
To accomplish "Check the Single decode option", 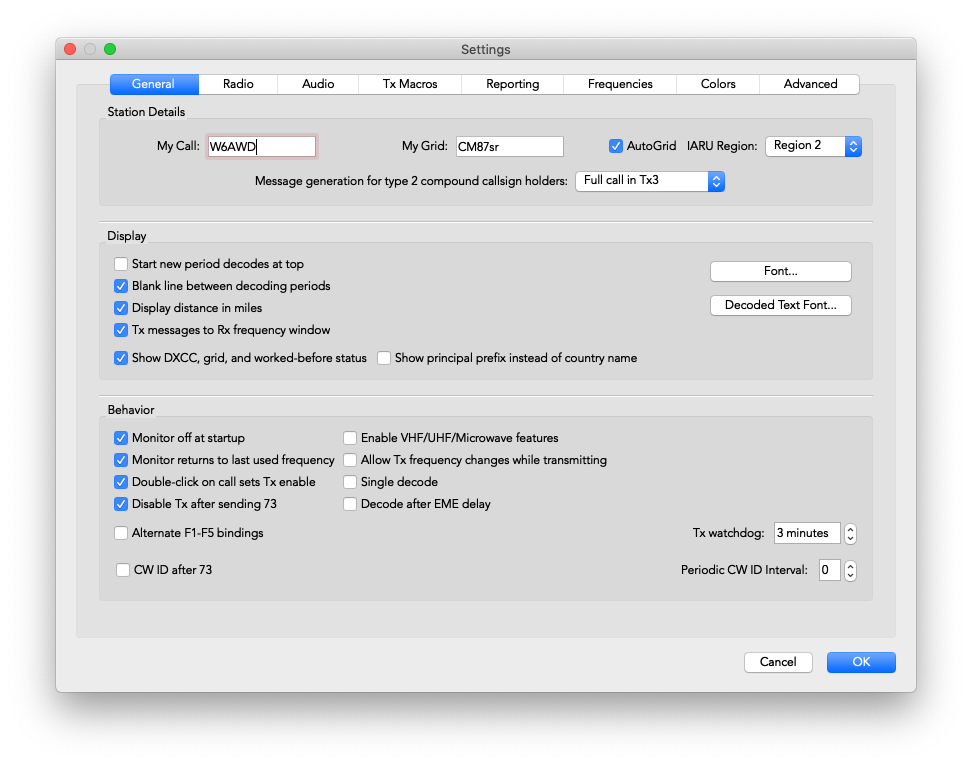I will click(x=350, y=482).
